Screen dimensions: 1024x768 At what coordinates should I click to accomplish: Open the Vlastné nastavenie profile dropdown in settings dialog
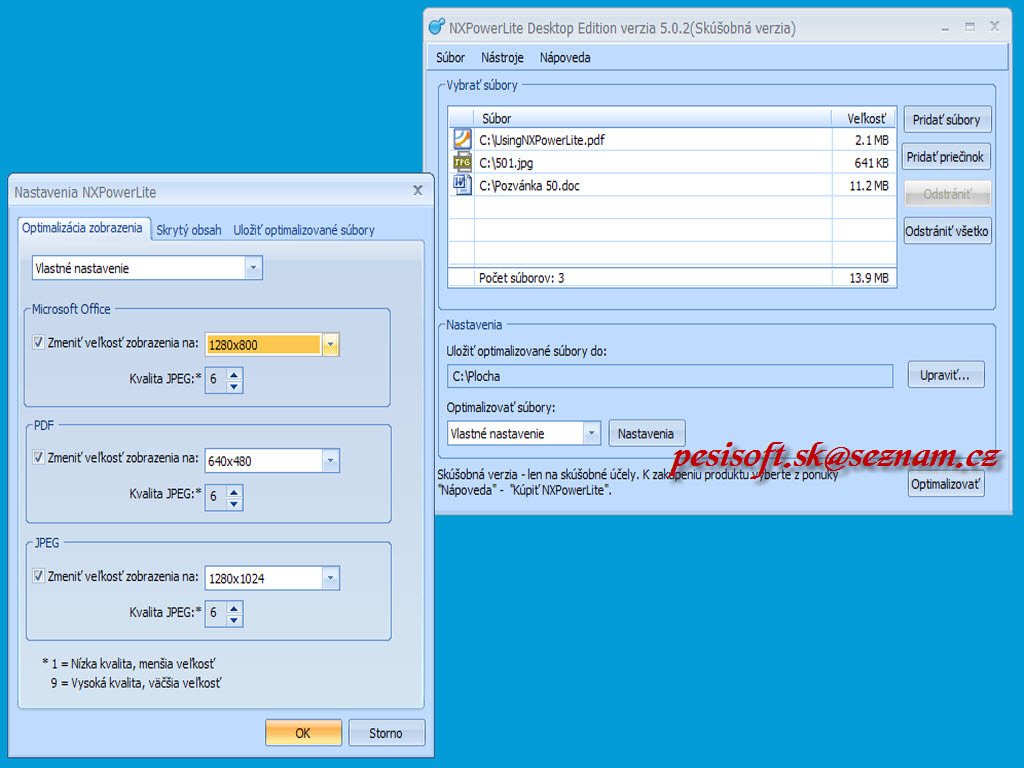253,268
